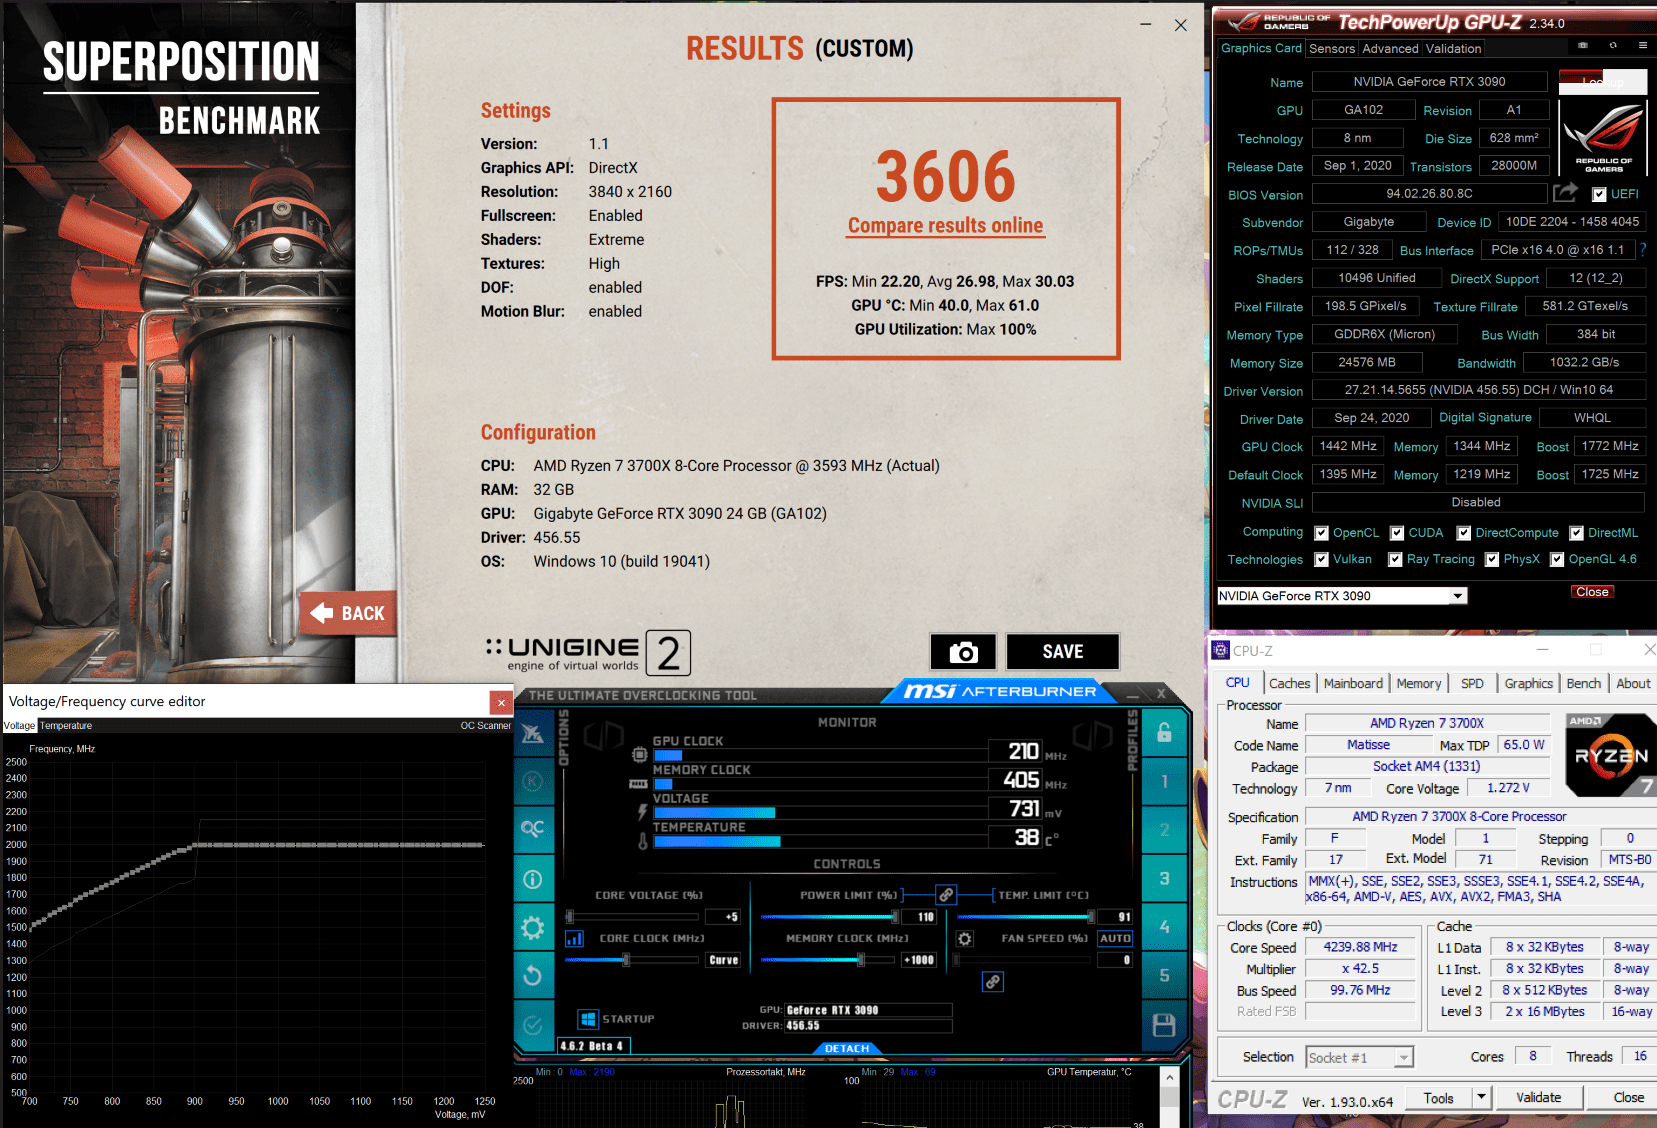Switch to the Sensors tab in GPU-Z
The height and width of the screenshot is (1128, 1657).
1332,48
